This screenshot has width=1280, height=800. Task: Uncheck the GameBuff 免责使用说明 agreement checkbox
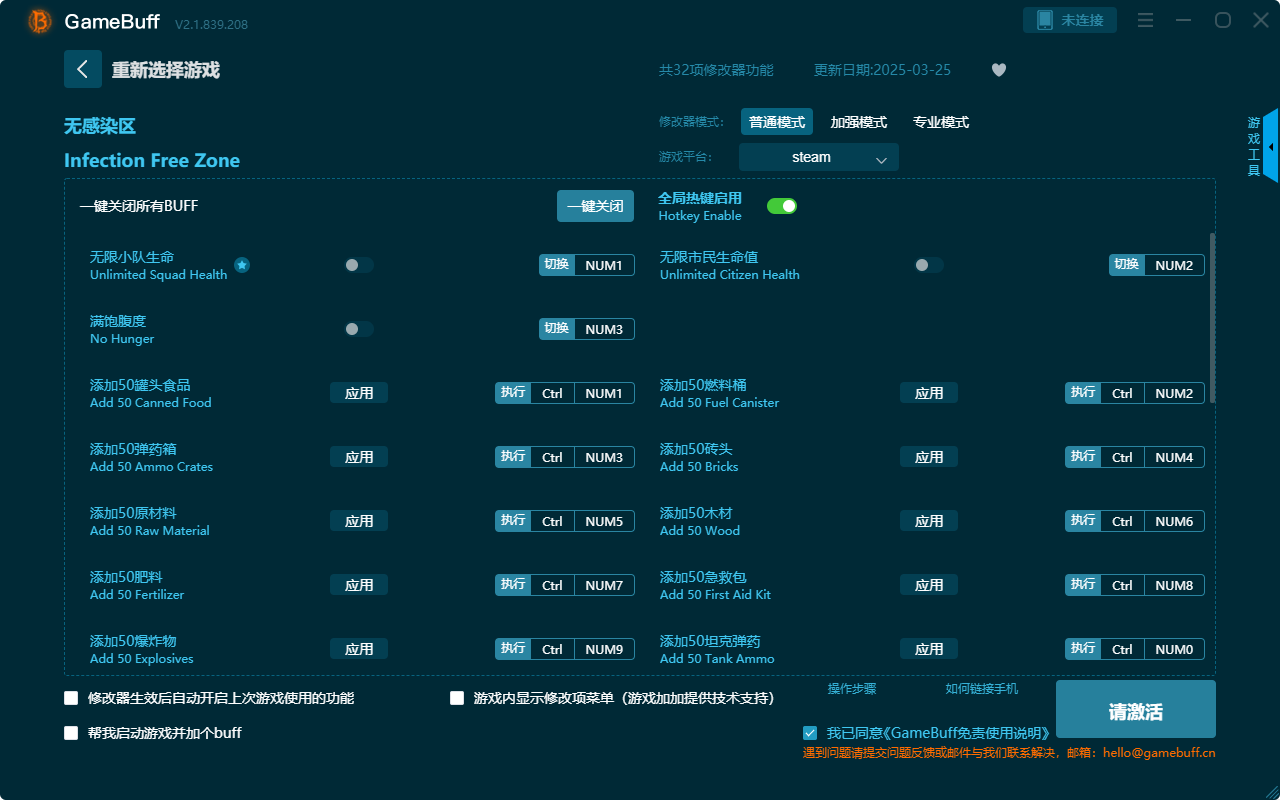810,732
